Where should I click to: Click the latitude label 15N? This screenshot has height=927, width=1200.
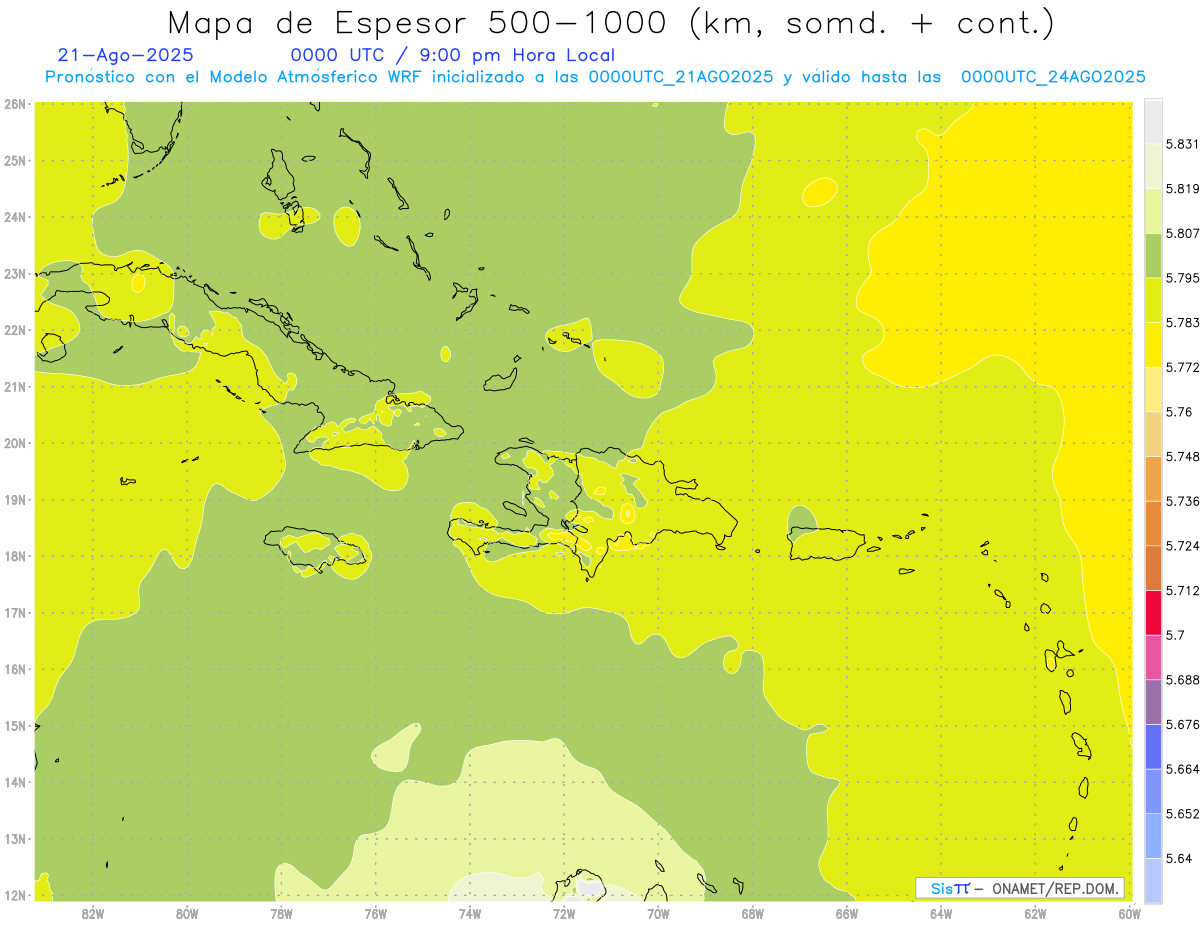[x=15, y=725]
